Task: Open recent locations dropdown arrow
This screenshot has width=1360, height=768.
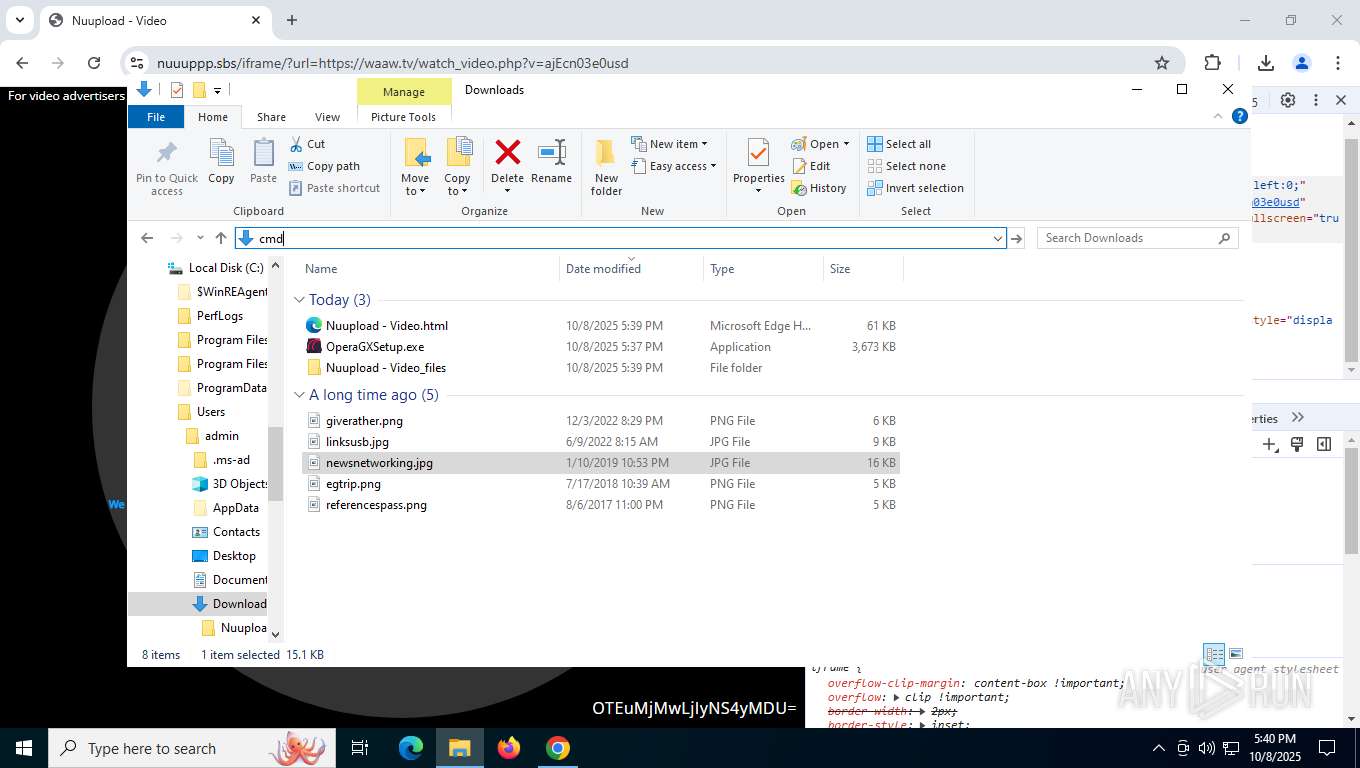Action: coord(200,238)
